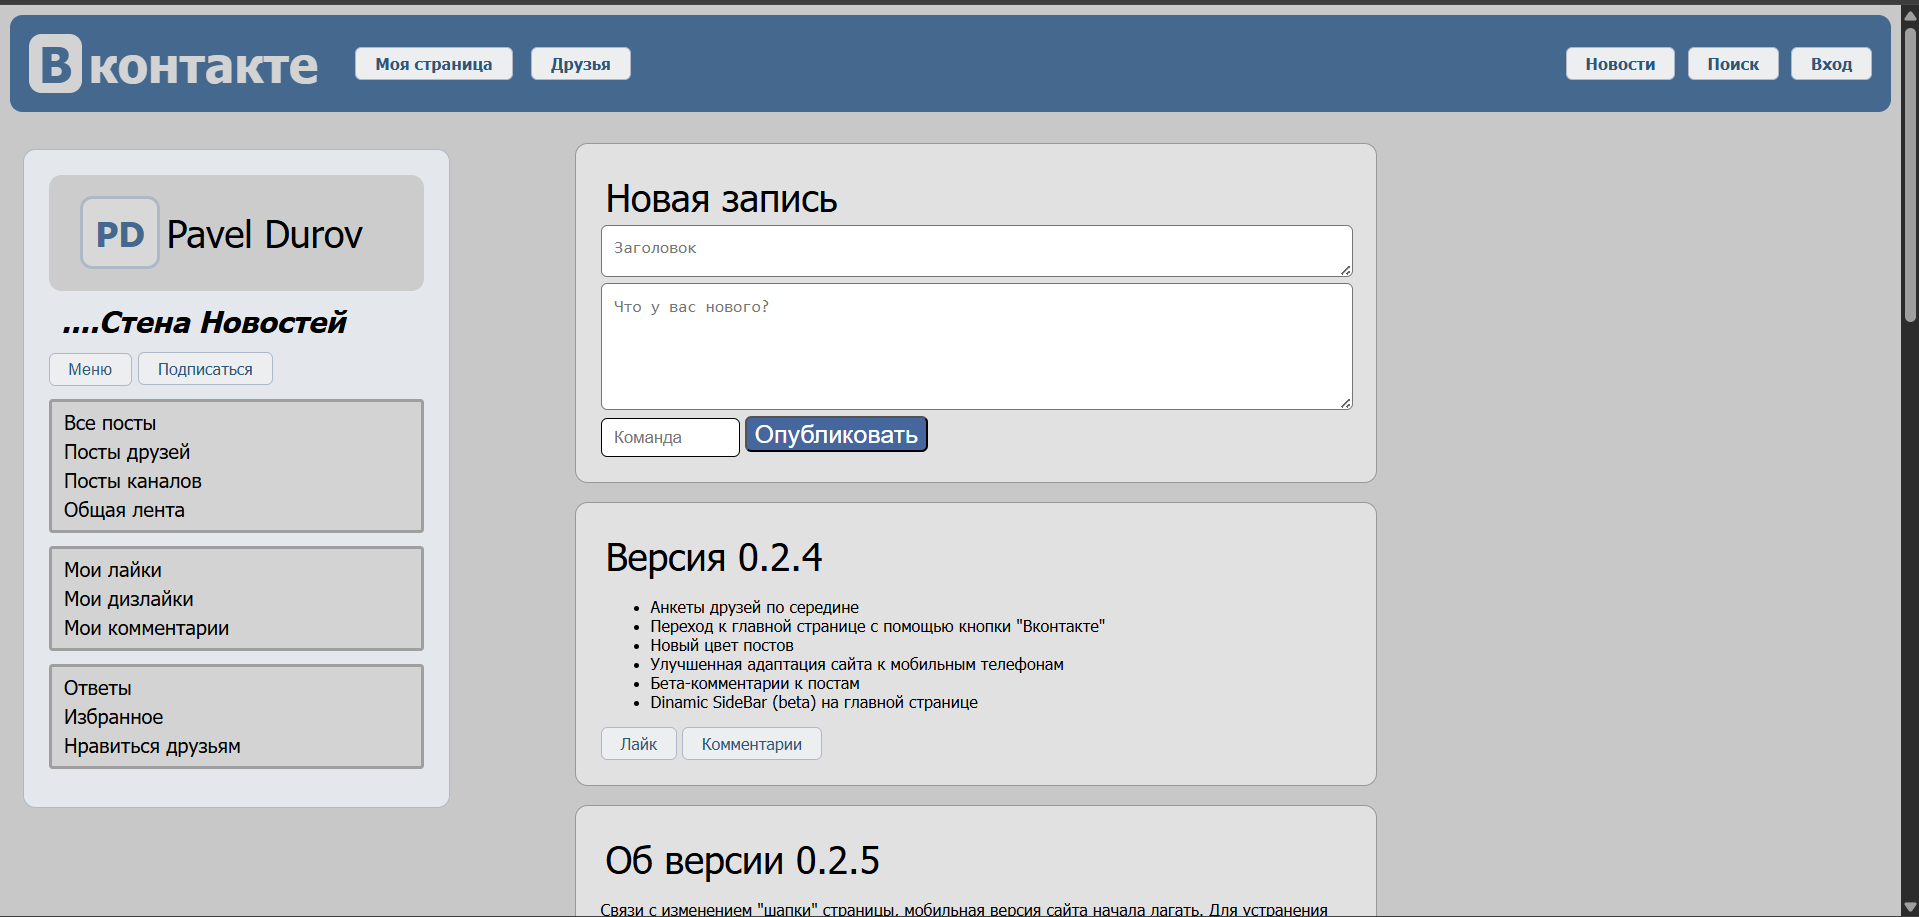
Task: Click into the Команда input field
Action: coord(670,437)
